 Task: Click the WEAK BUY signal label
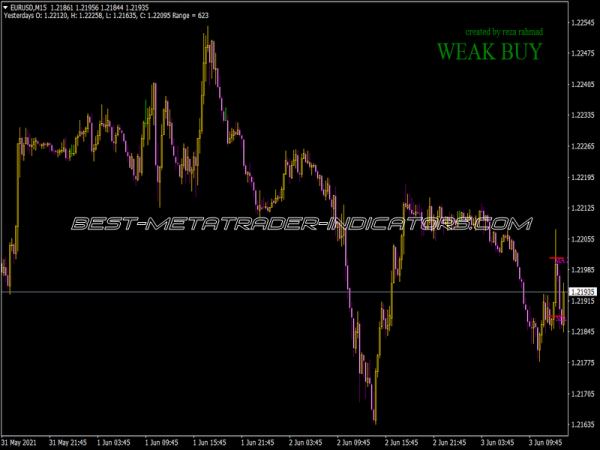490,52
